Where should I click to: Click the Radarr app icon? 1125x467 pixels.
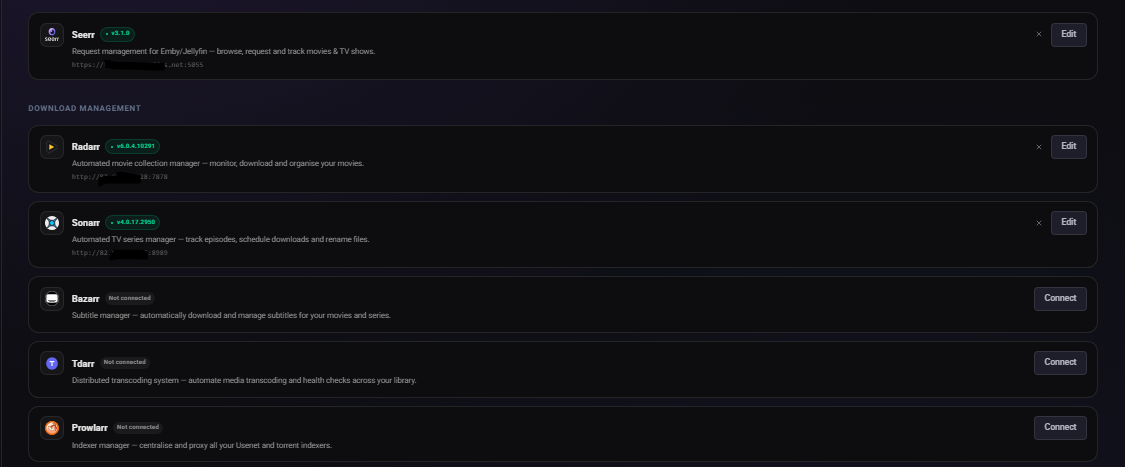coord(52,147)
